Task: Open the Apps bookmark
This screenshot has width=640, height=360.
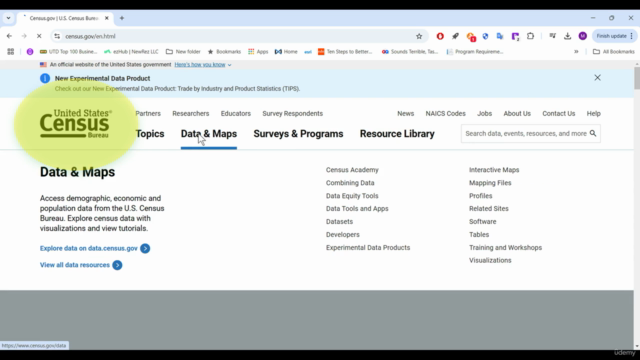Action: (258, 51)
